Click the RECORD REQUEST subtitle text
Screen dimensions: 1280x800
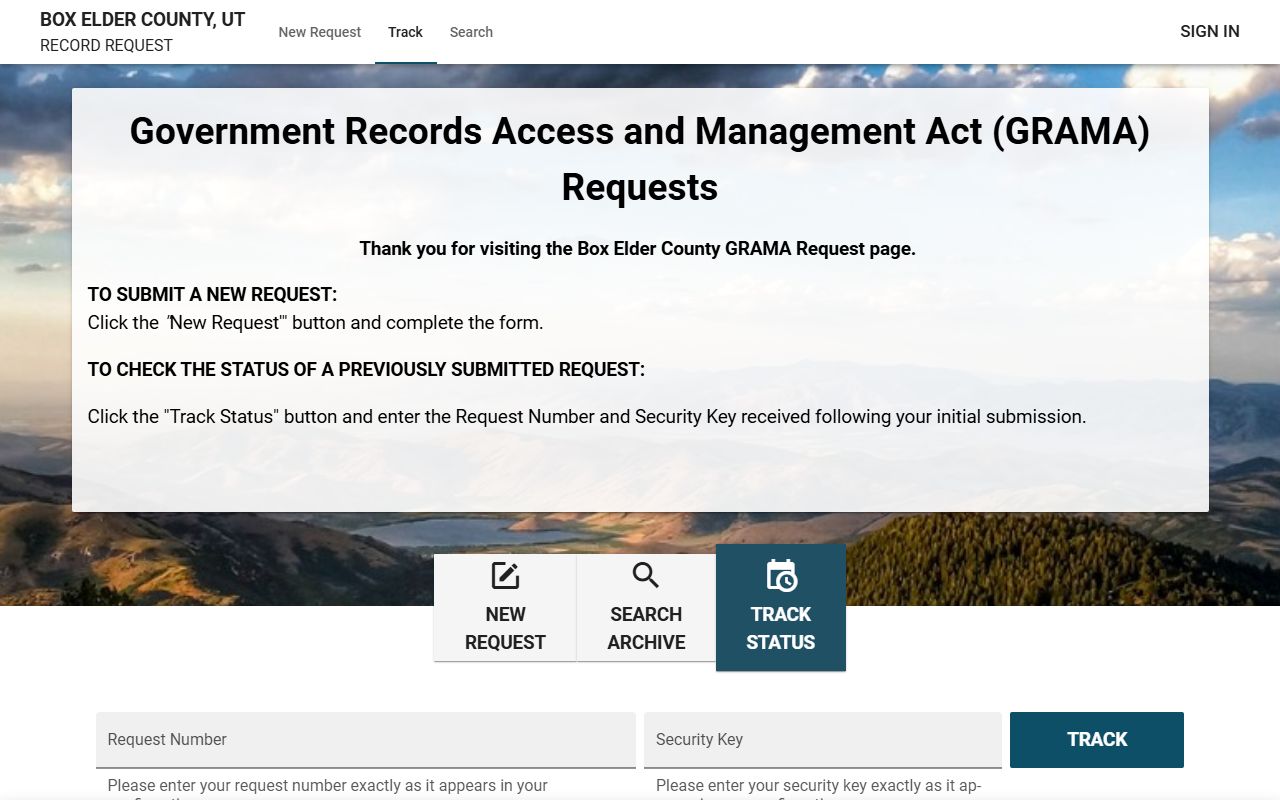click(106, 45)
